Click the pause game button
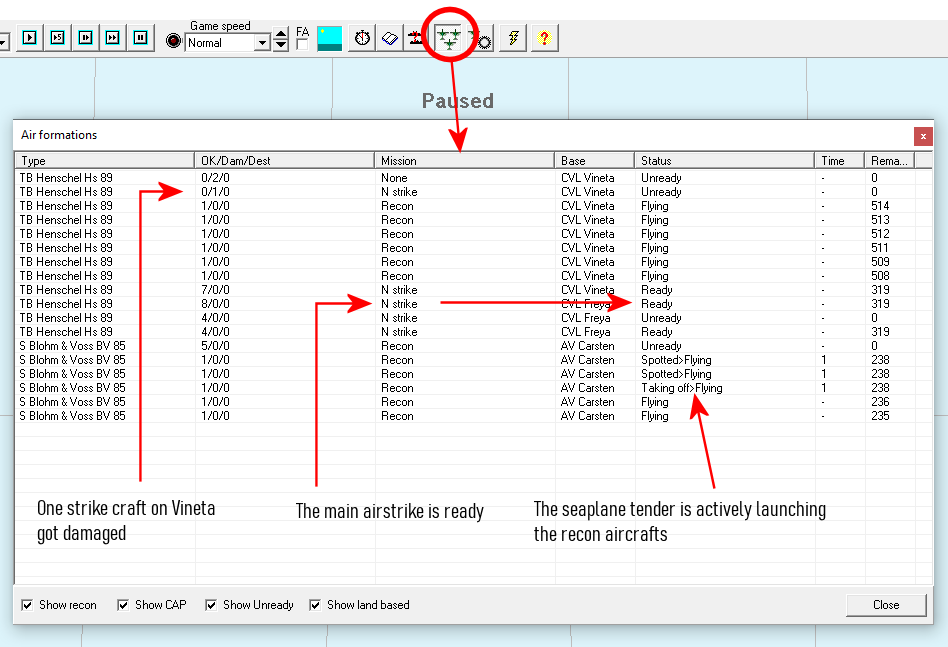 [x=141, y=38]
